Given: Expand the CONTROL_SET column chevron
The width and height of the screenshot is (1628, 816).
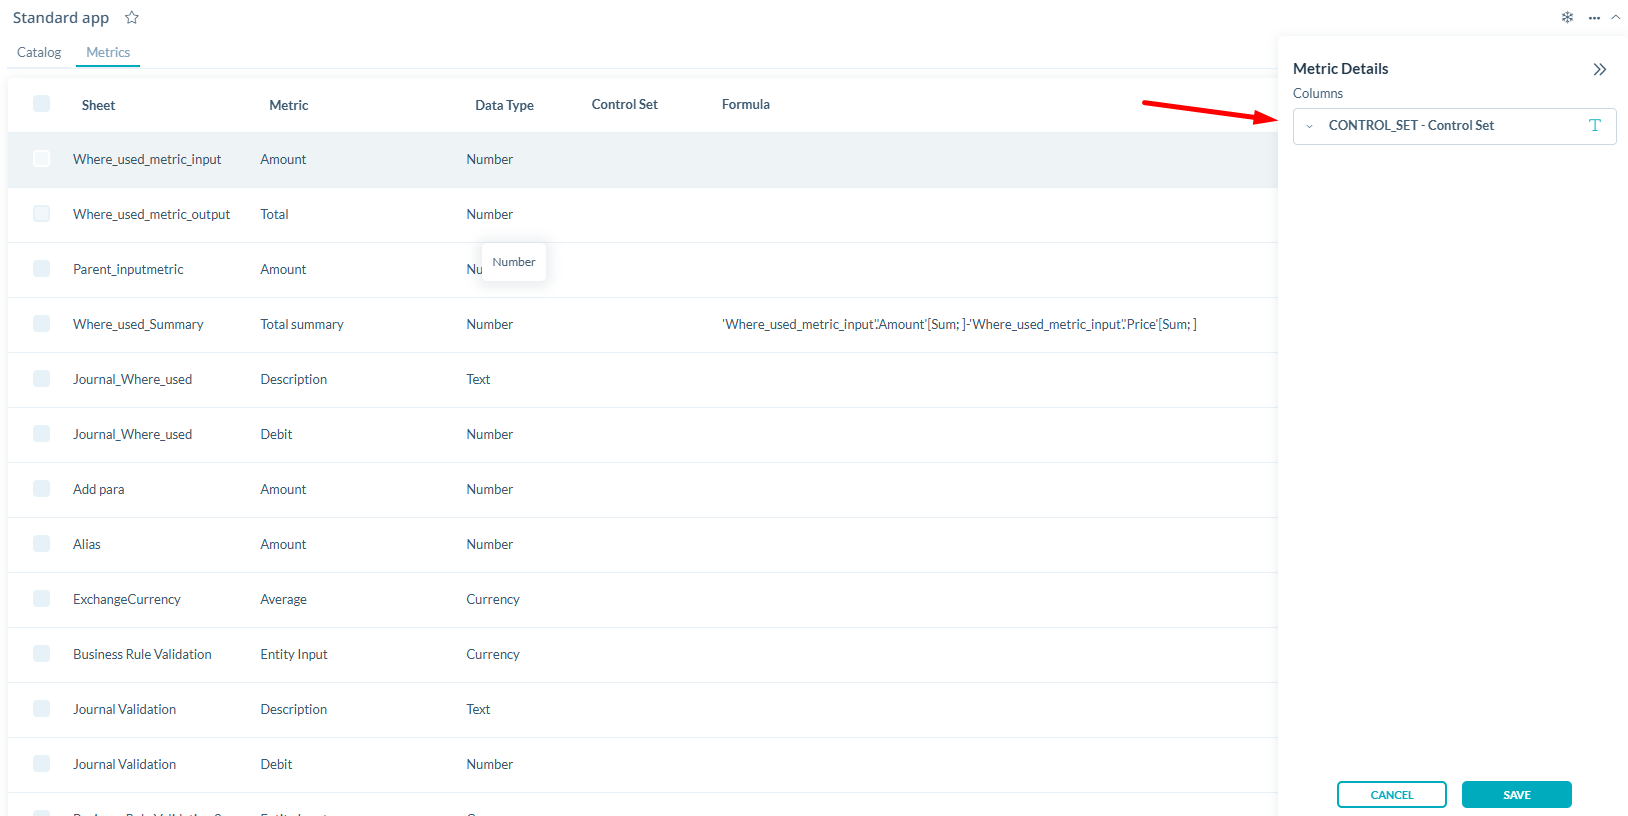Looking at the screenshot, I should click(x=1309, y=127).
